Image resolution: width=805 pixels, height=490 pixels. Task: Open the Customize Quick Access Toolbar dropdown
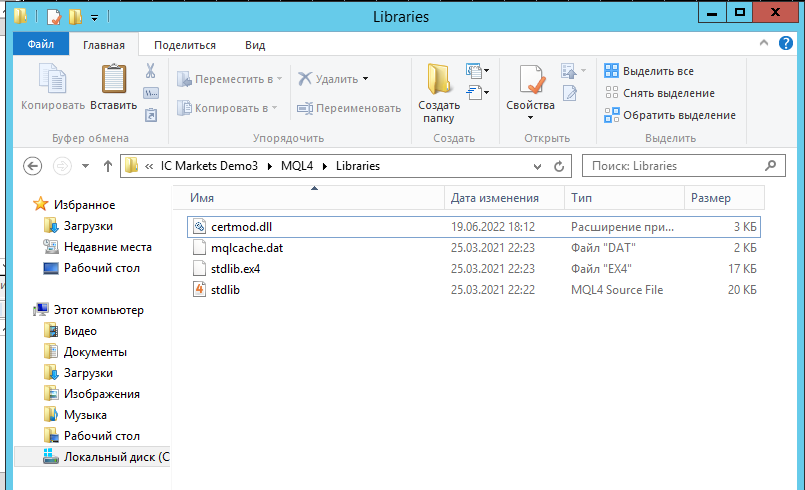click(x=94, y=18)
